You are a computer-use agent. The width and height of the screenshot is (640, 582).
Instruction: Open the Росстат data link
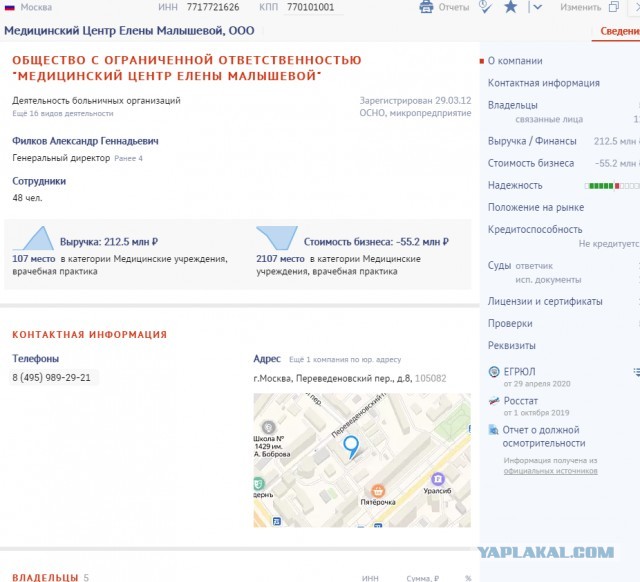click(x=520, y=401)
